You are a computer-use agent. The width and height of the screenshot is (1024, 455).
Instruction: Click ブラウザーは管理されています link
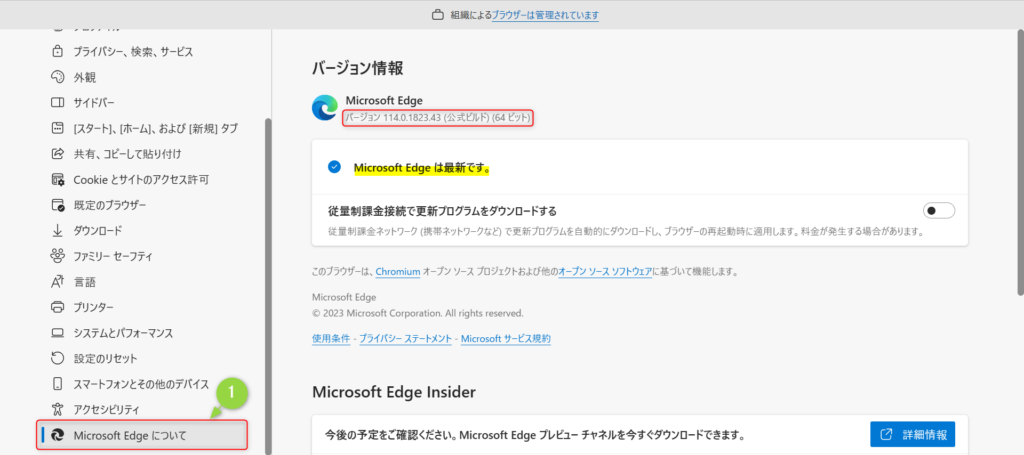pos(545,15)
